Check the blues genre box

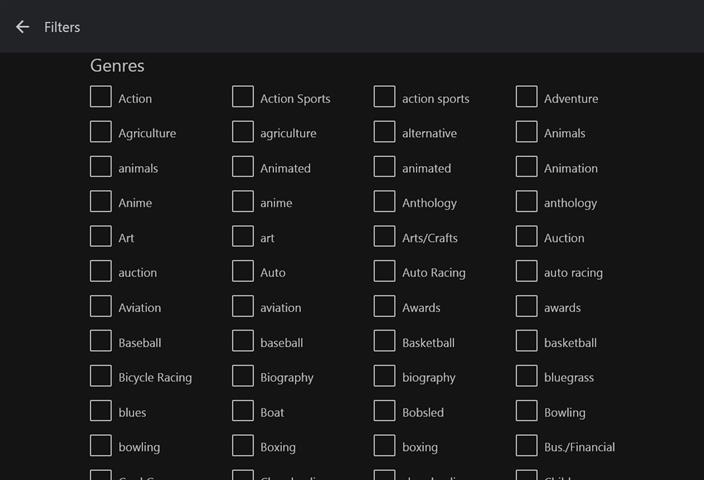101,412
